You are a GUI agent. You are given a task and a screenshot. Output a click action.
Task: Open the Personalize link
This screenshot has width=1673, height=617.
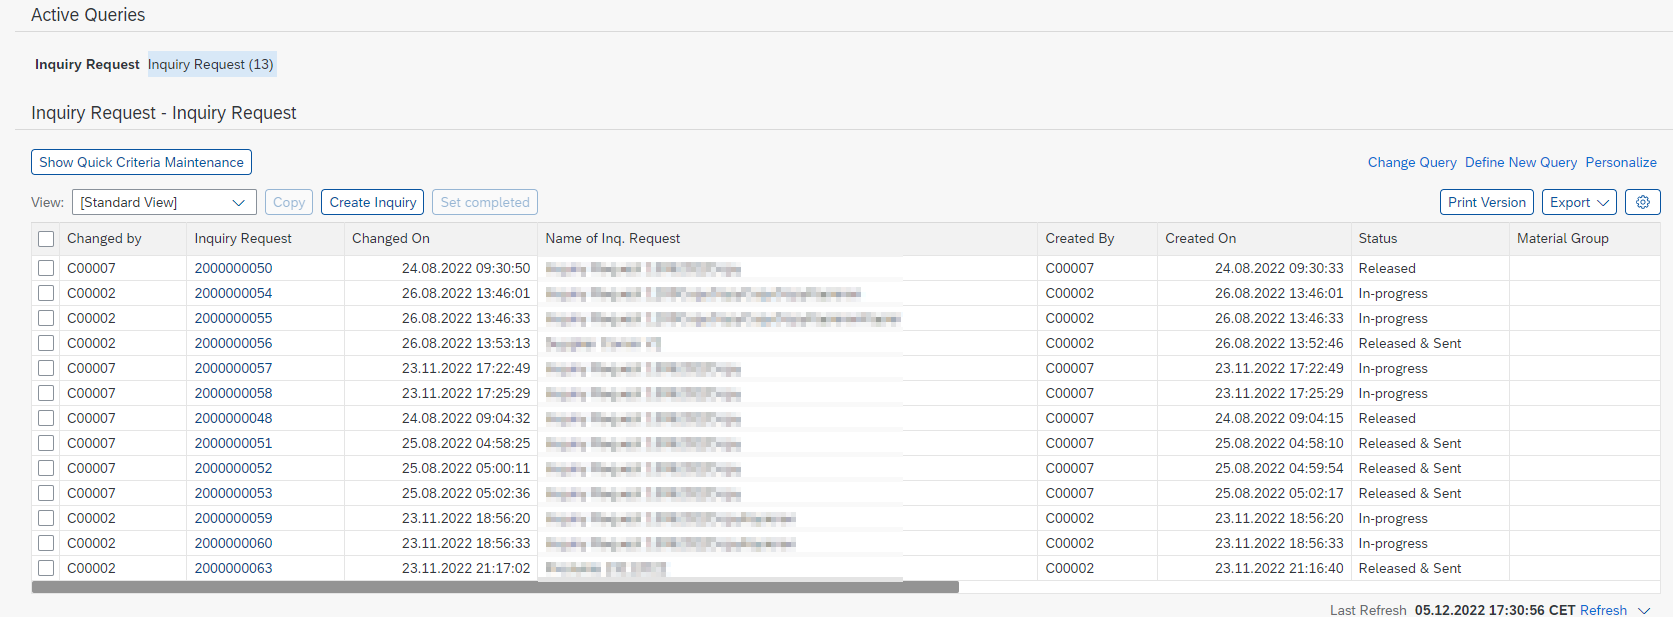(1620, 162)
